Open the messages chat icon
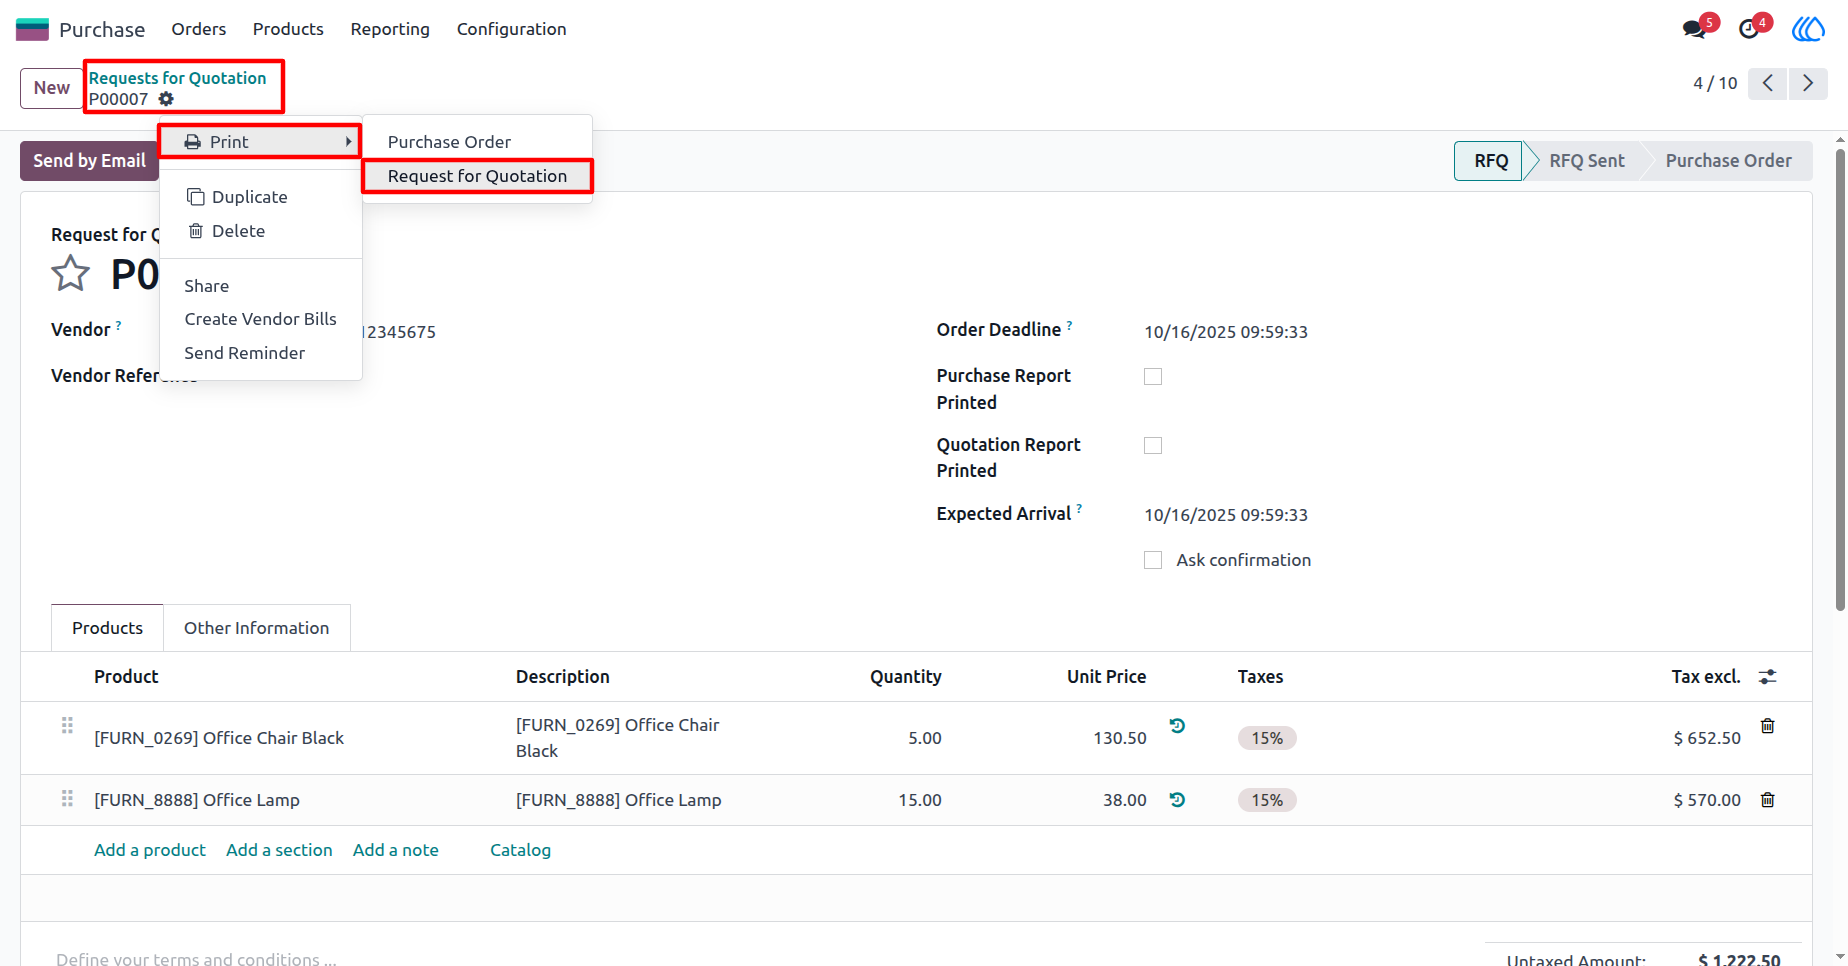This screenshot has height=966, width=1848. pyautogui.click(x=1694, y=29)
